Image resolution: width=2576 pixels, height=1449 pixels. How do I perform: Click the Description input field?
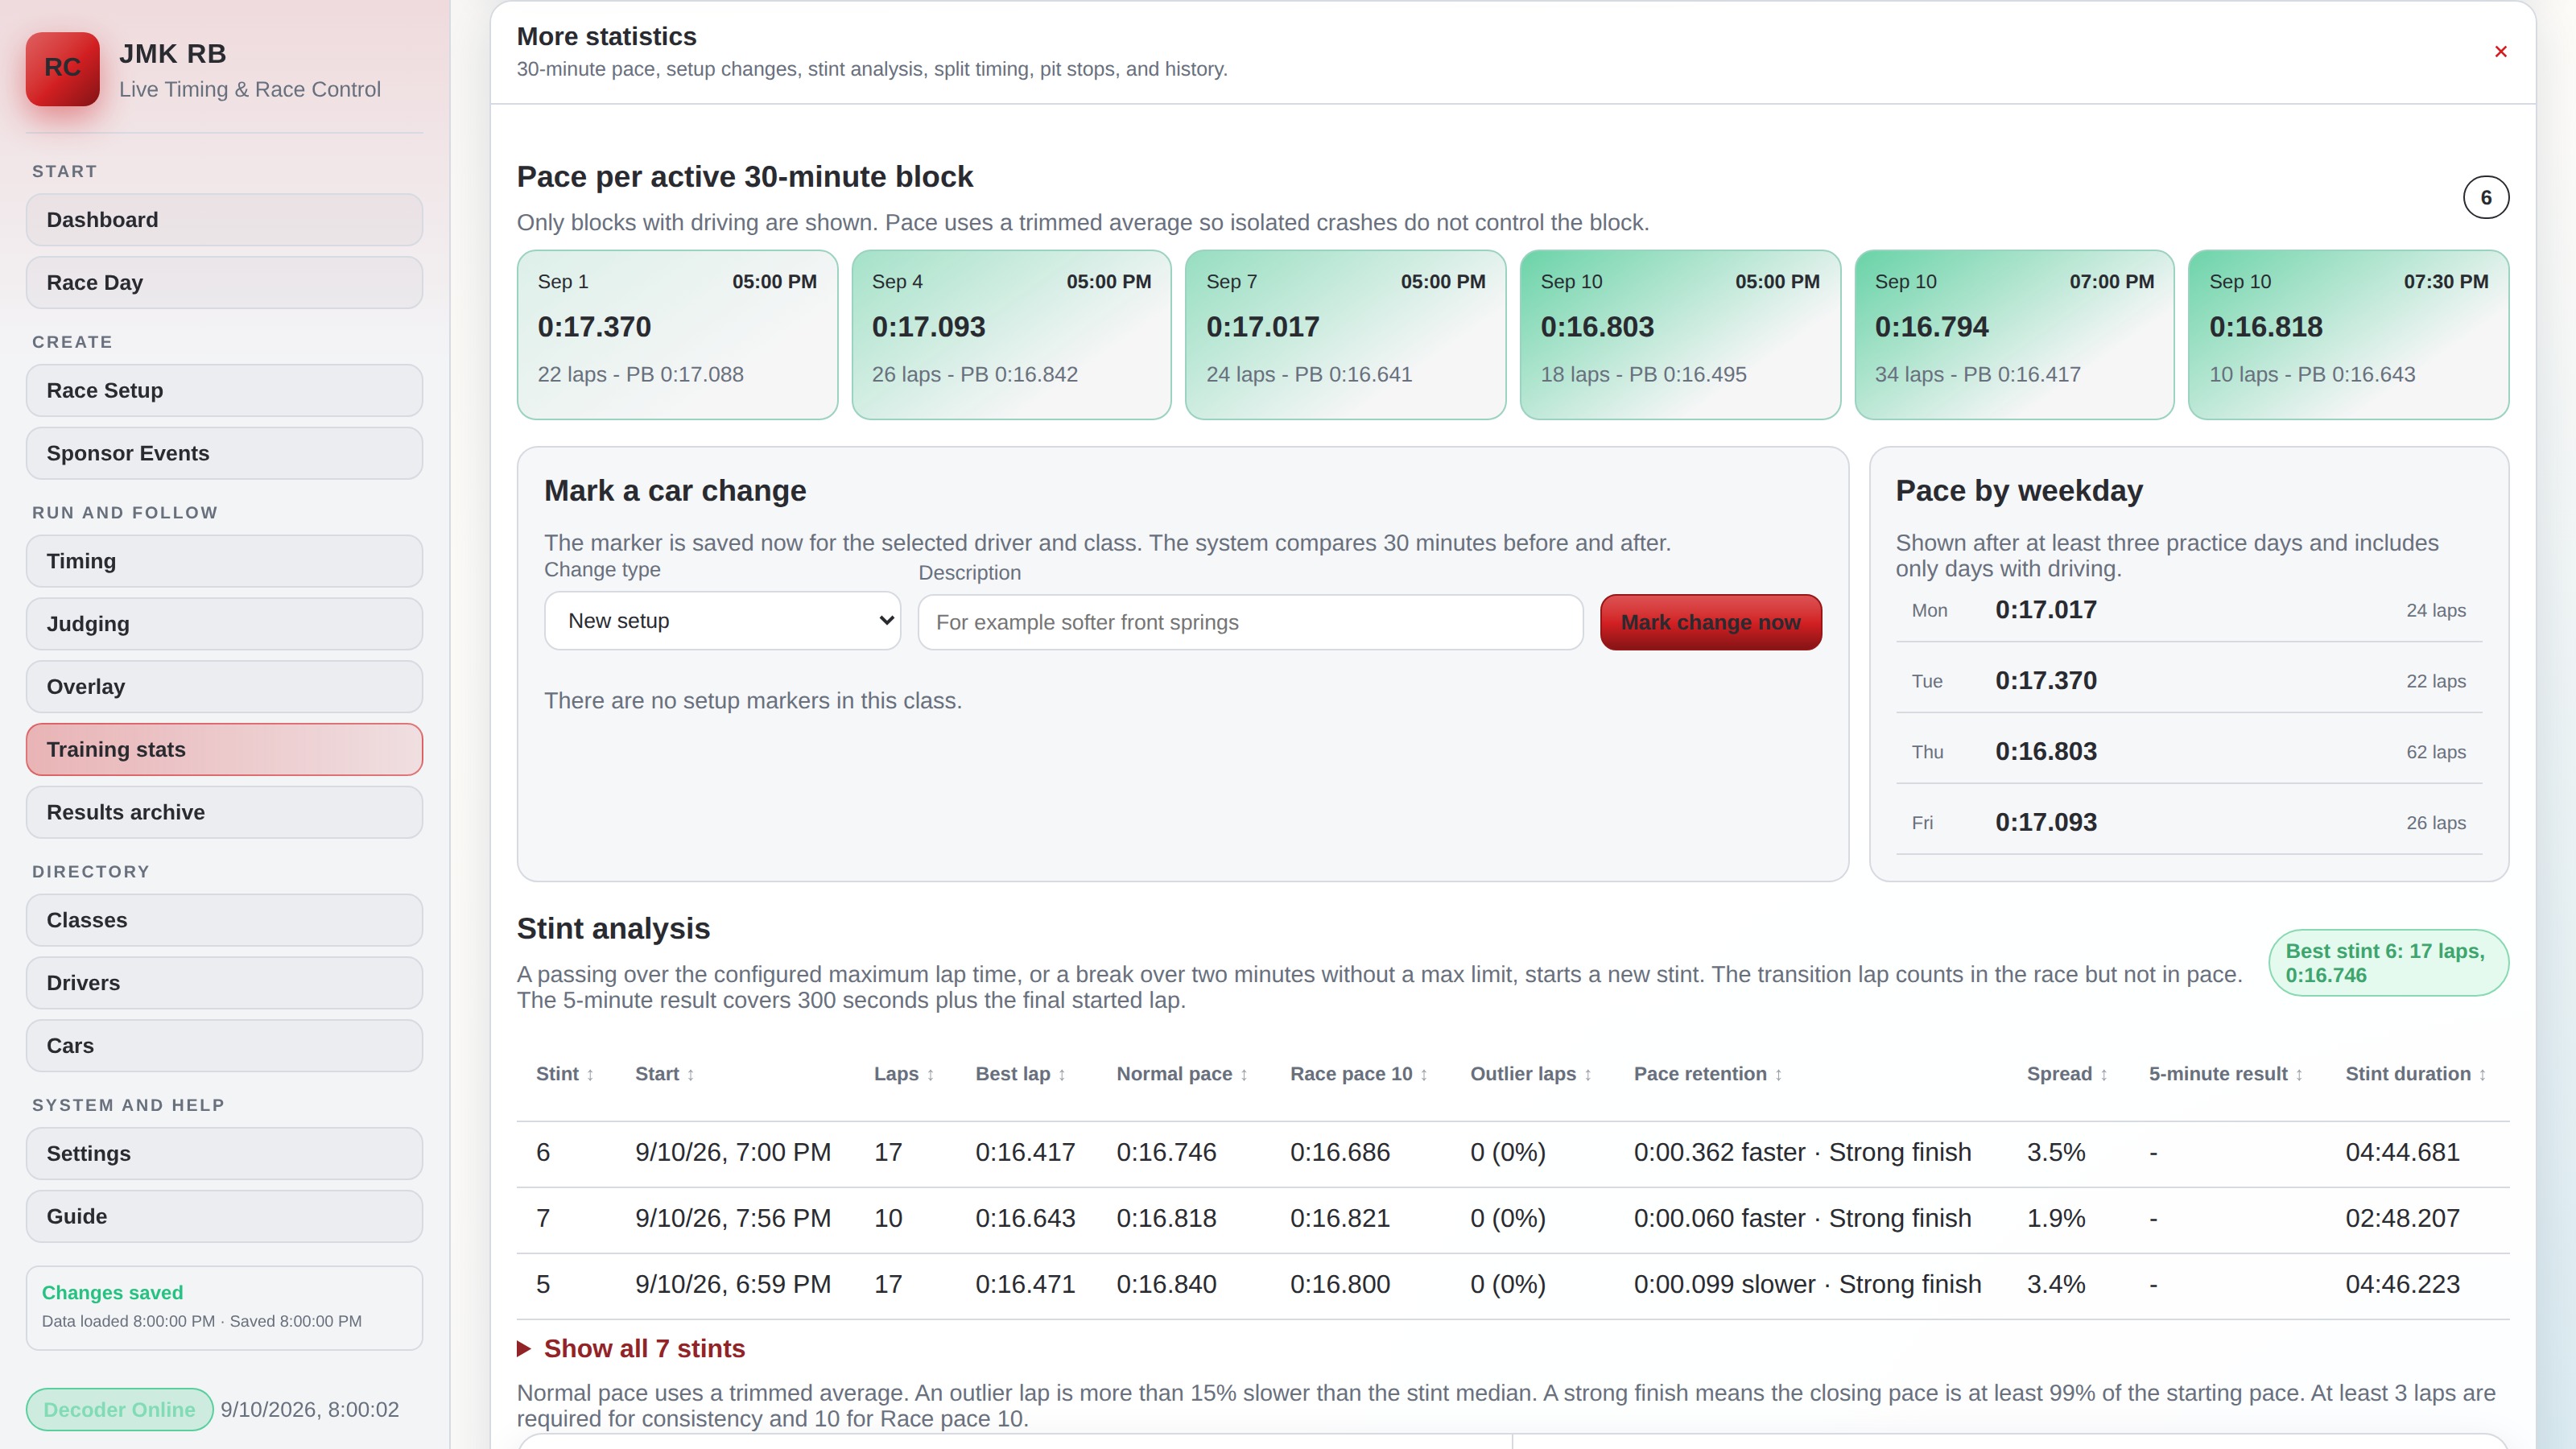point(1250,622)
